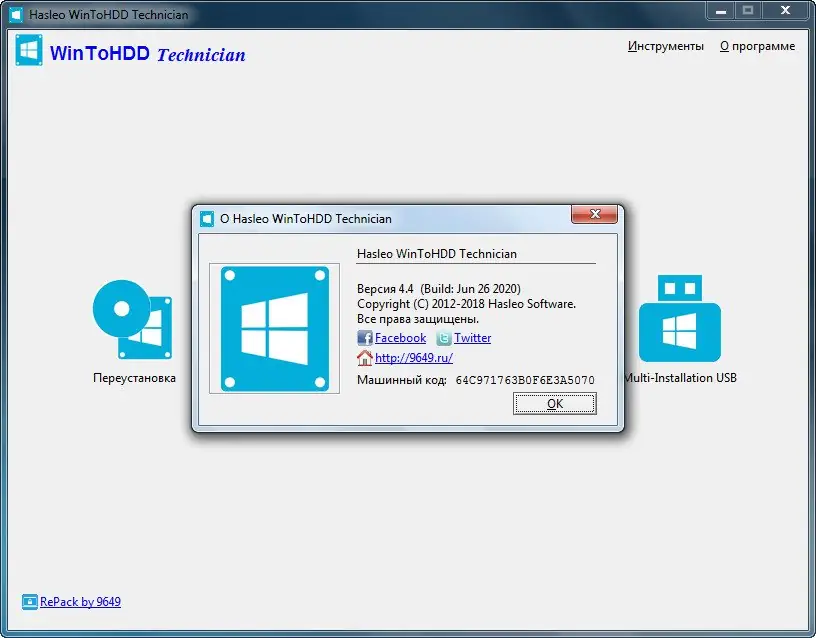Click the icon next to RePack by 9649
Image resolution: width=816 pixels, height=638 pixels.
point(30,602)
